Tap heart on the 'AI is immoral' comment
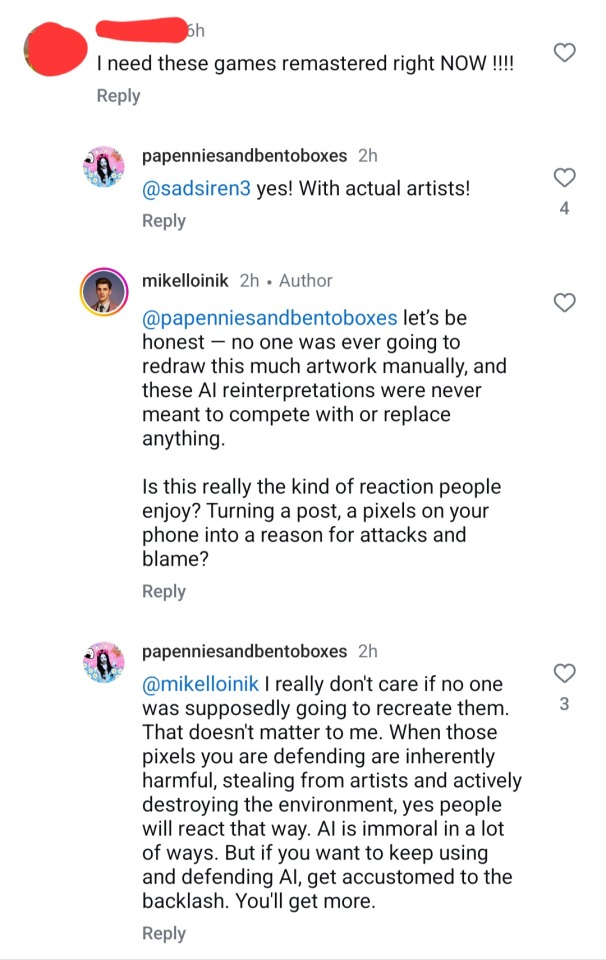Screen dimensions: 606x960 [x=564, y=673]
